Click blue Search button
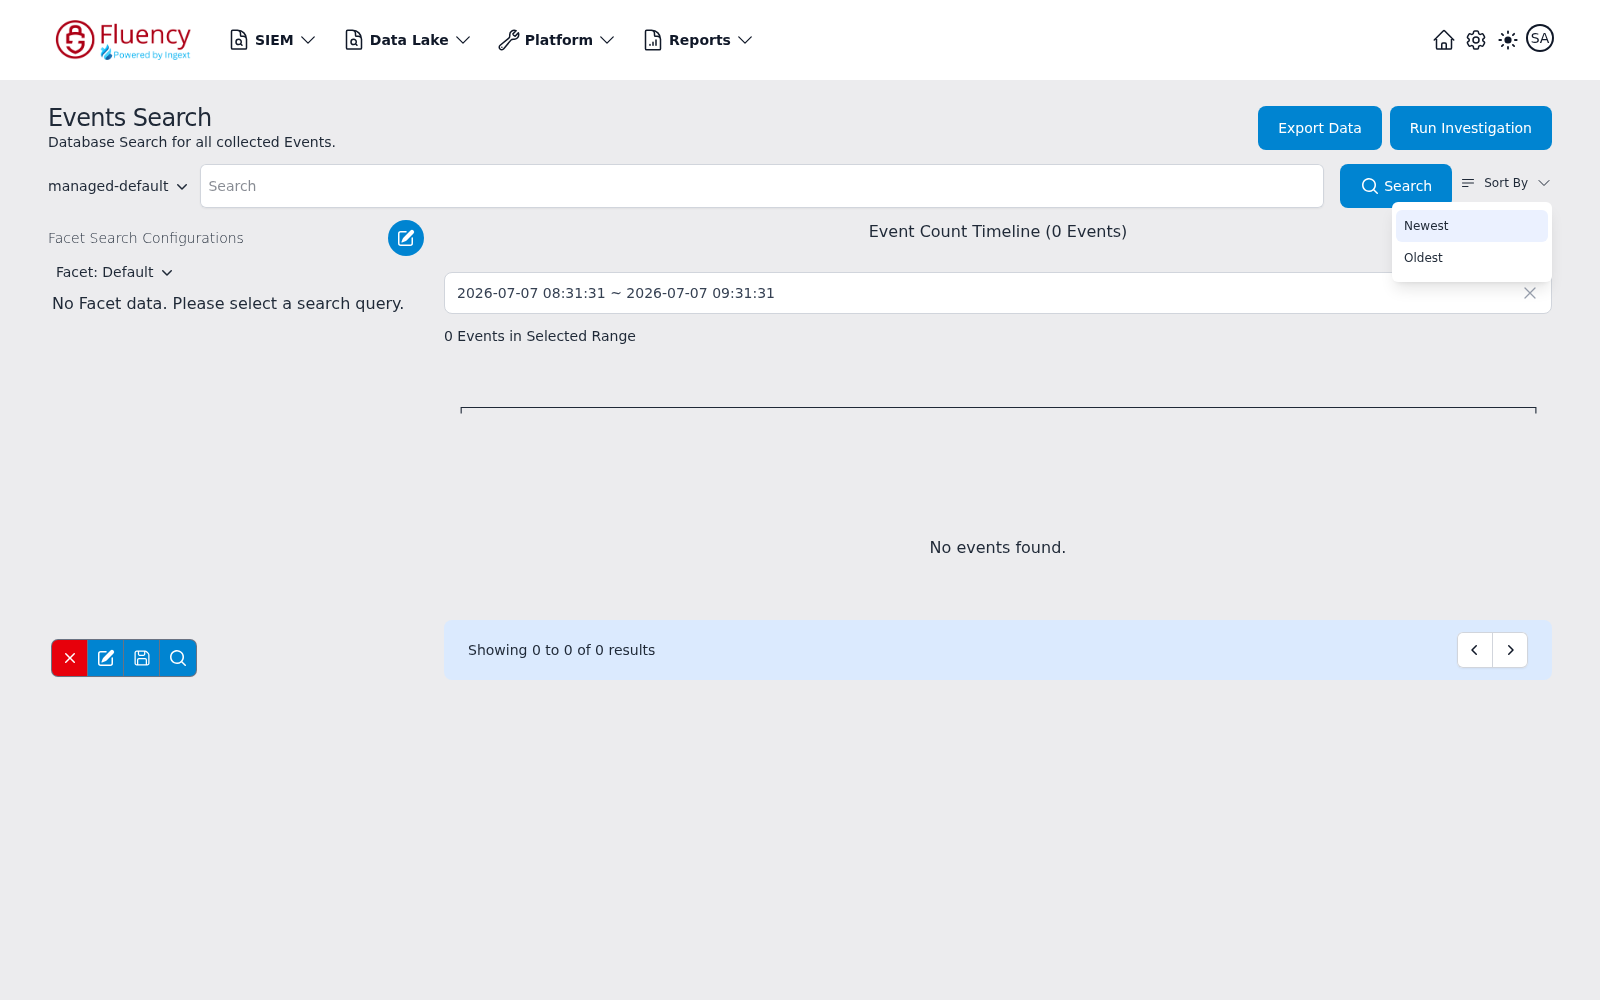 1396,186
